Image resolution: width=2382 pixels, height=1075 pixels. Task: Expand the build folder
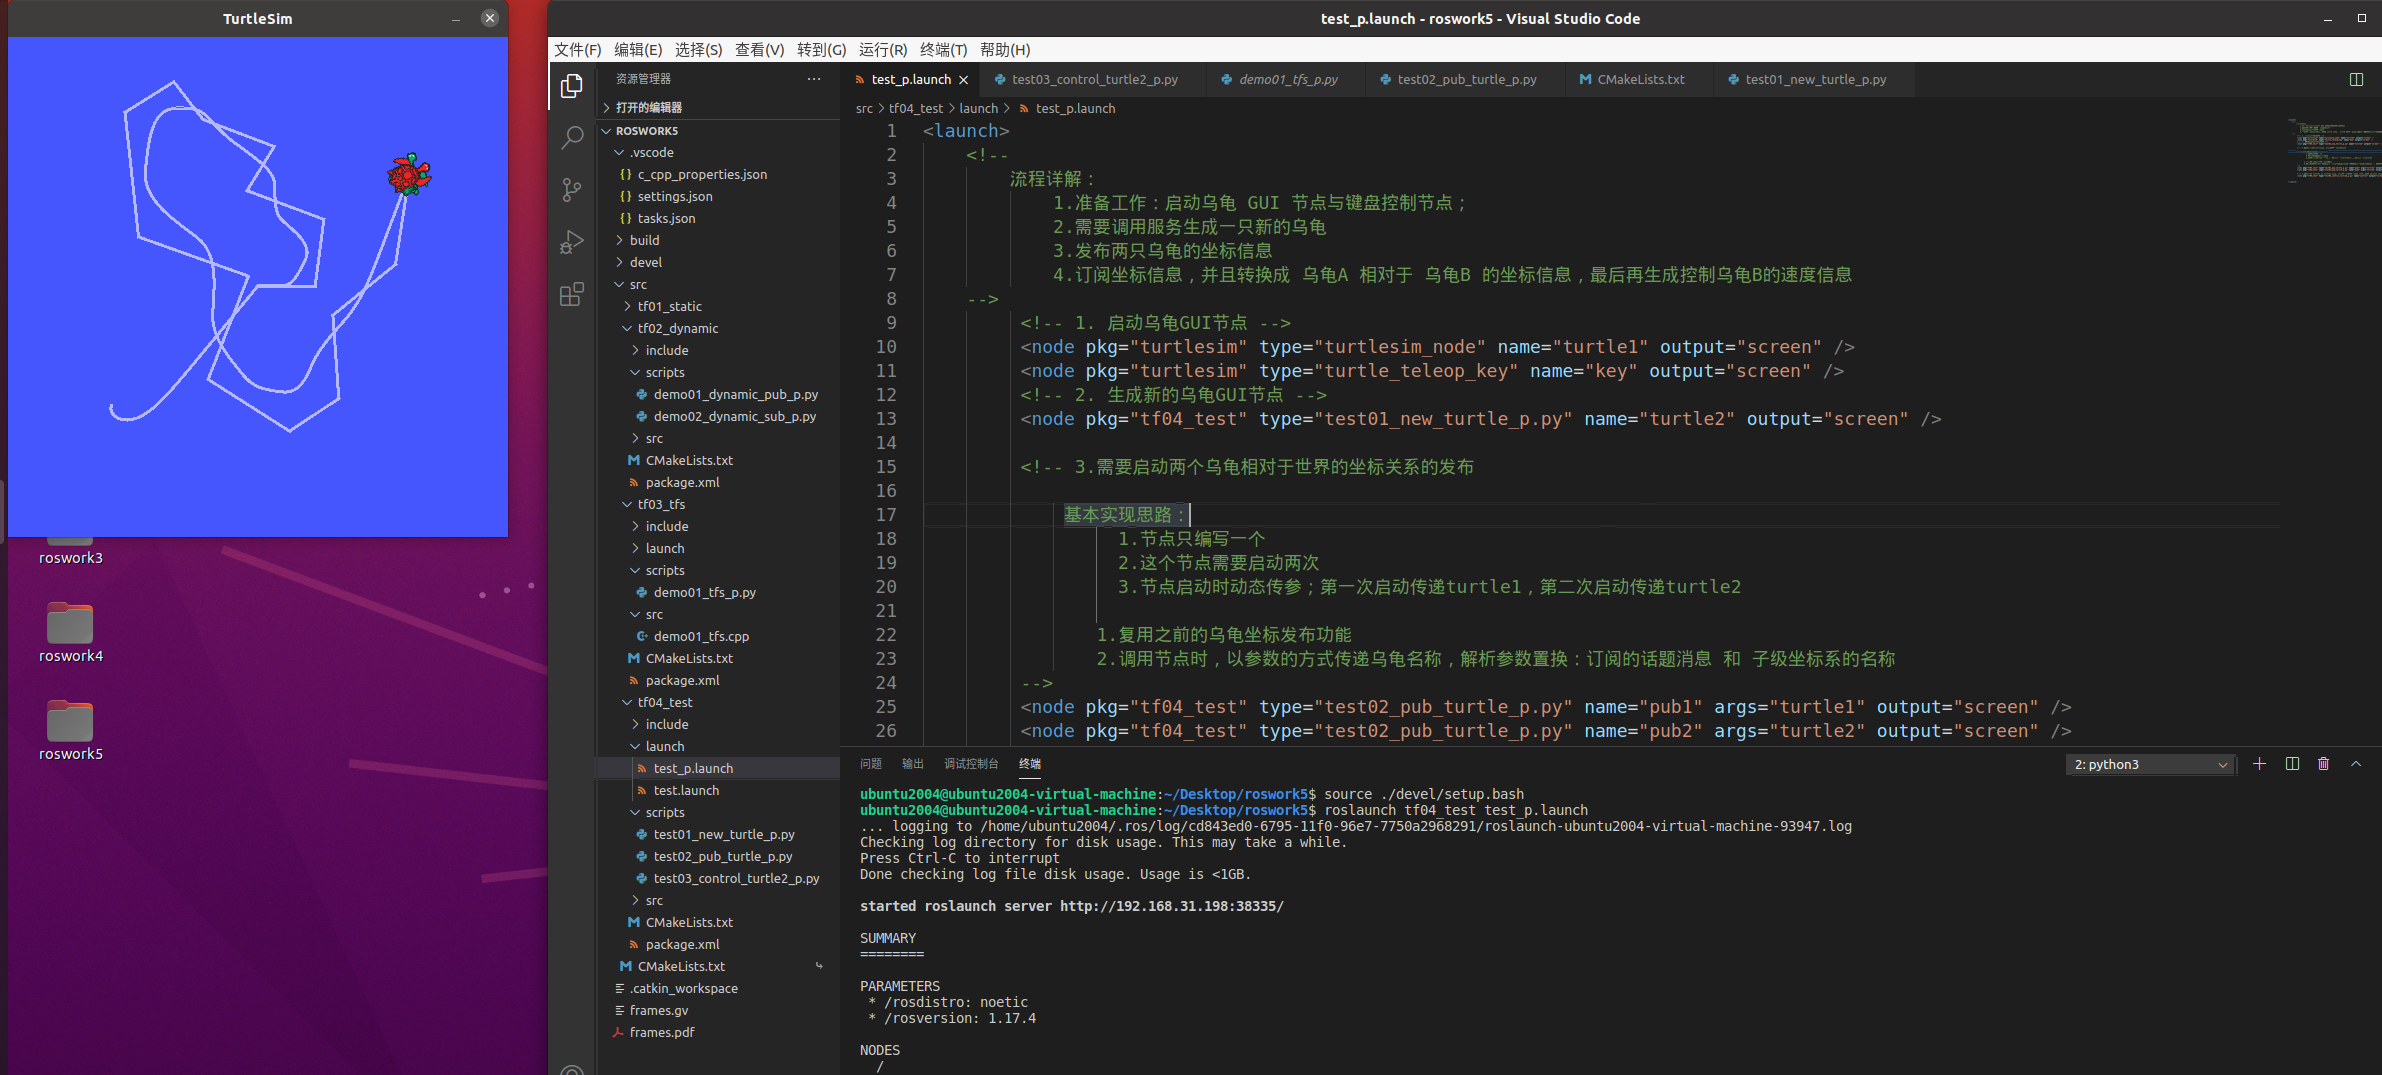tap(718, 240)
